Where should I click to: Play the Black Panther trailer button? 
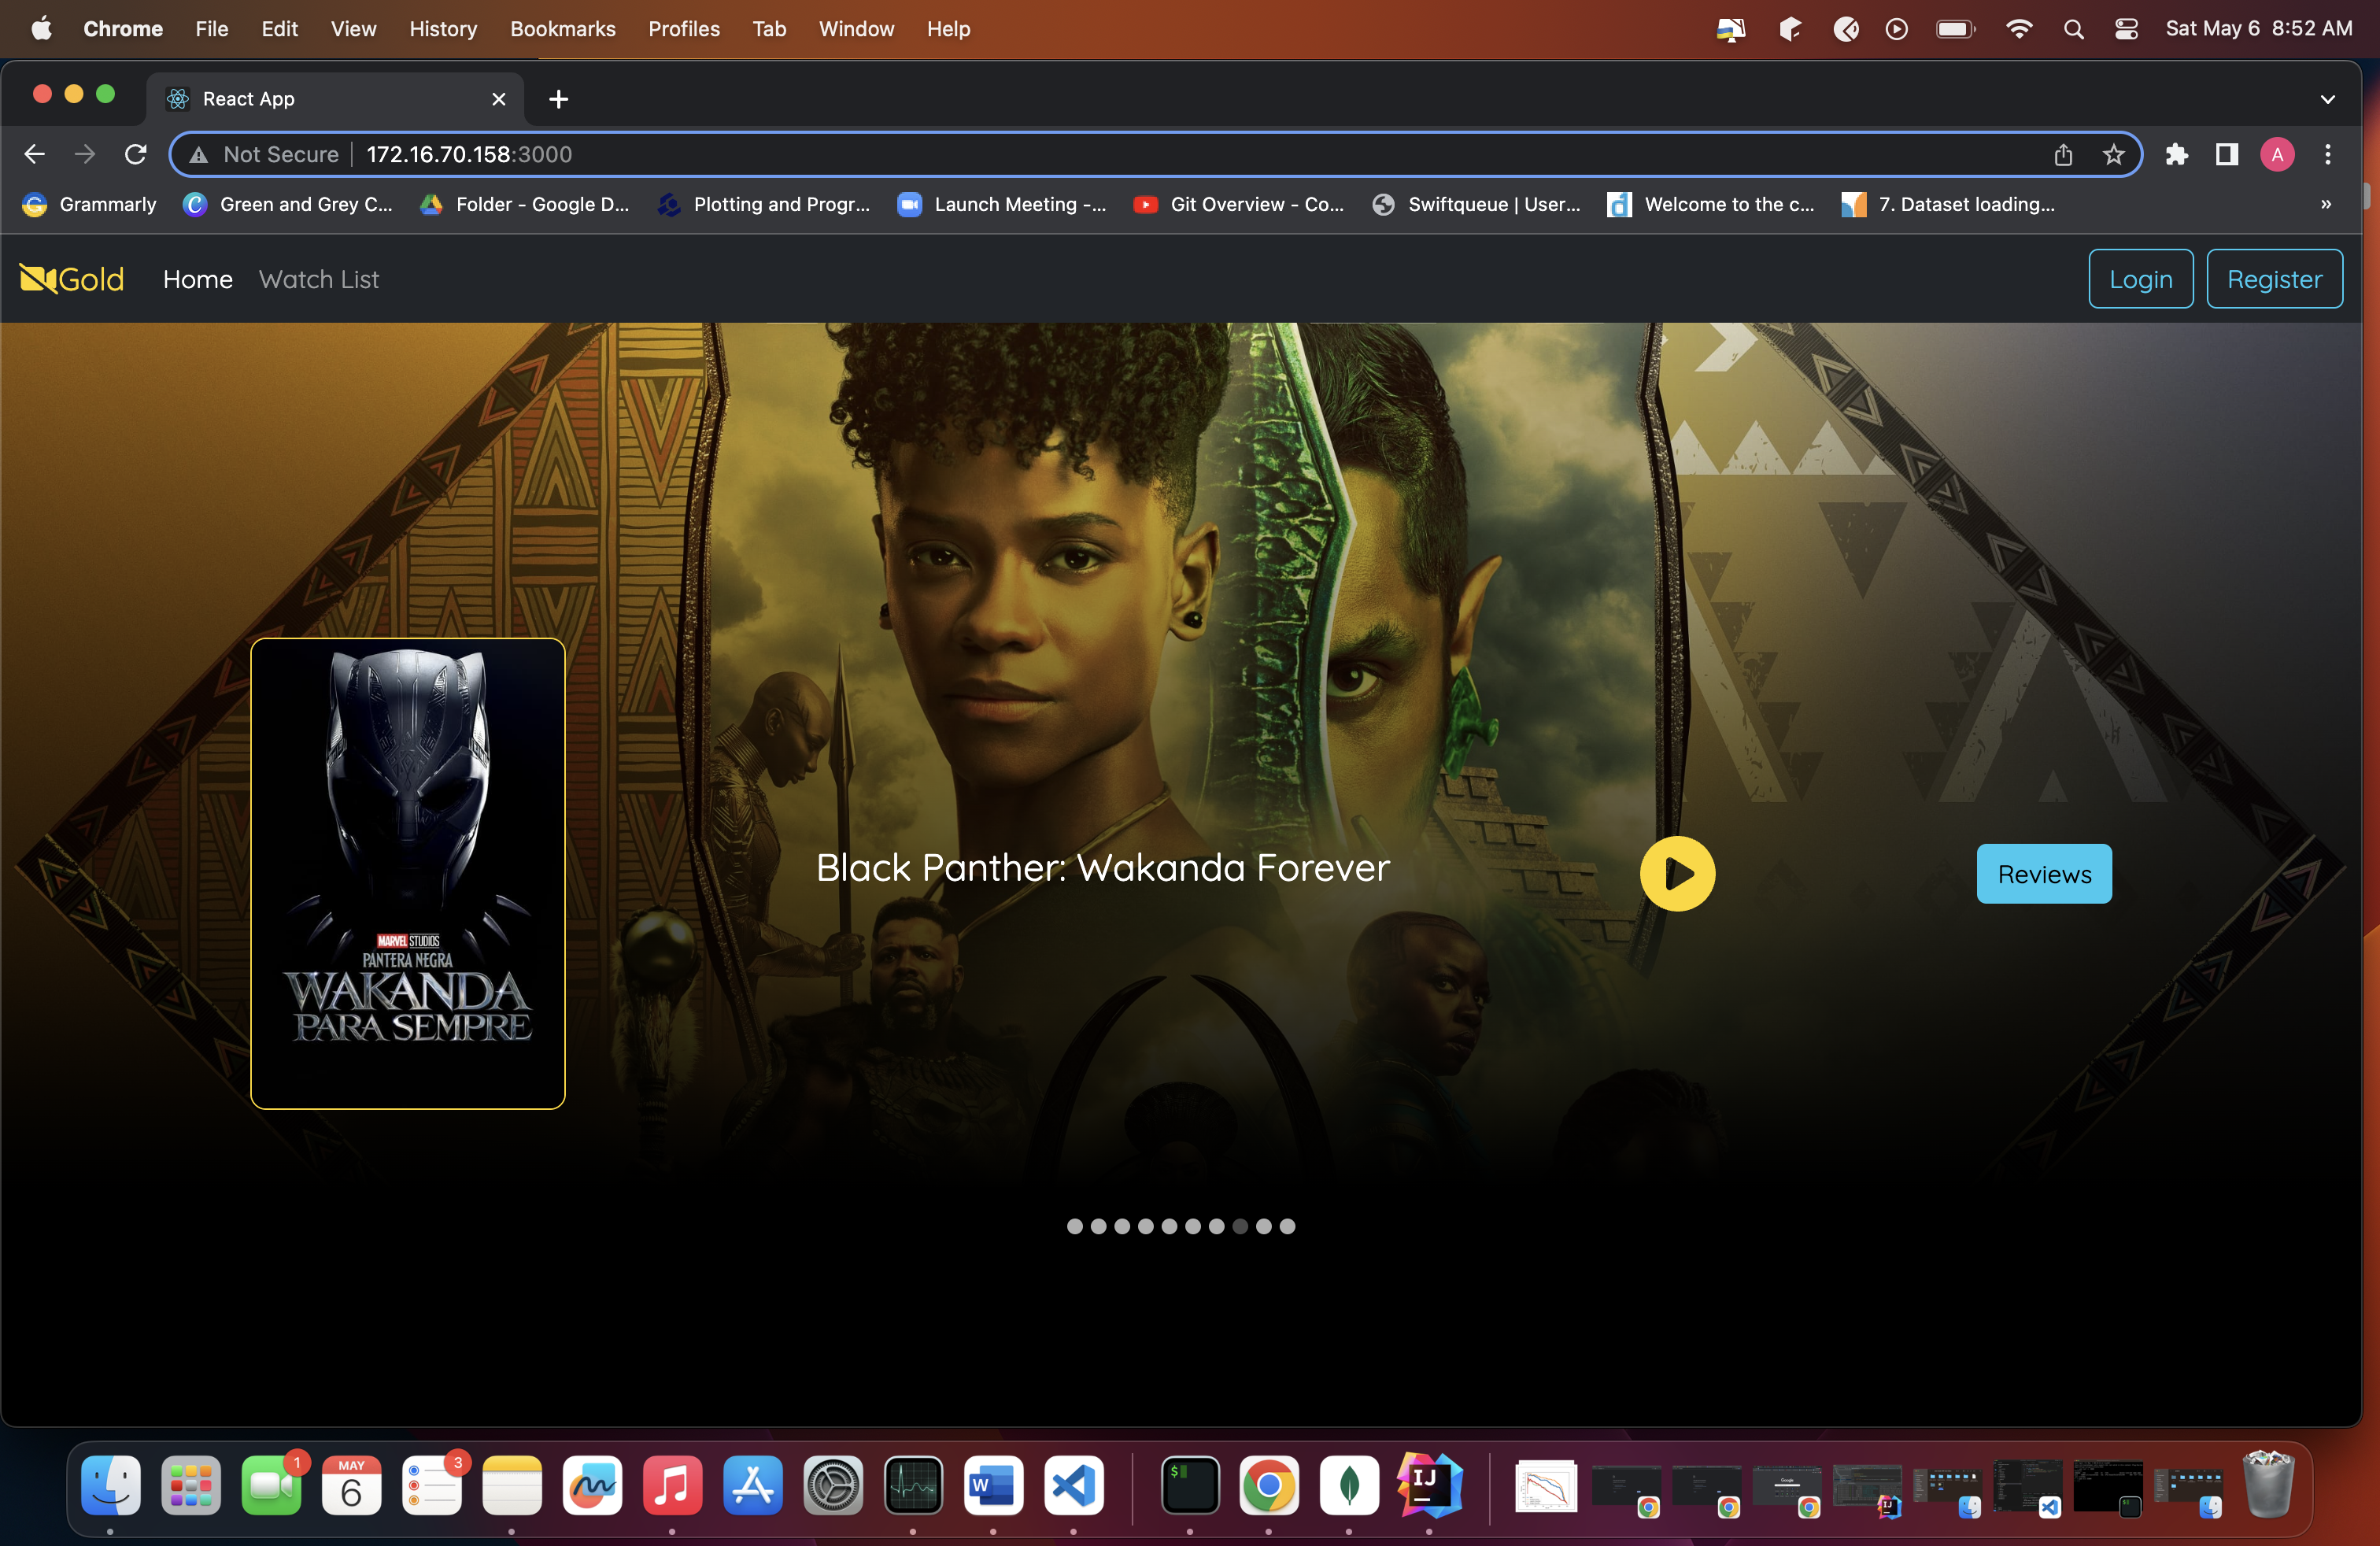click(1677, 874)
